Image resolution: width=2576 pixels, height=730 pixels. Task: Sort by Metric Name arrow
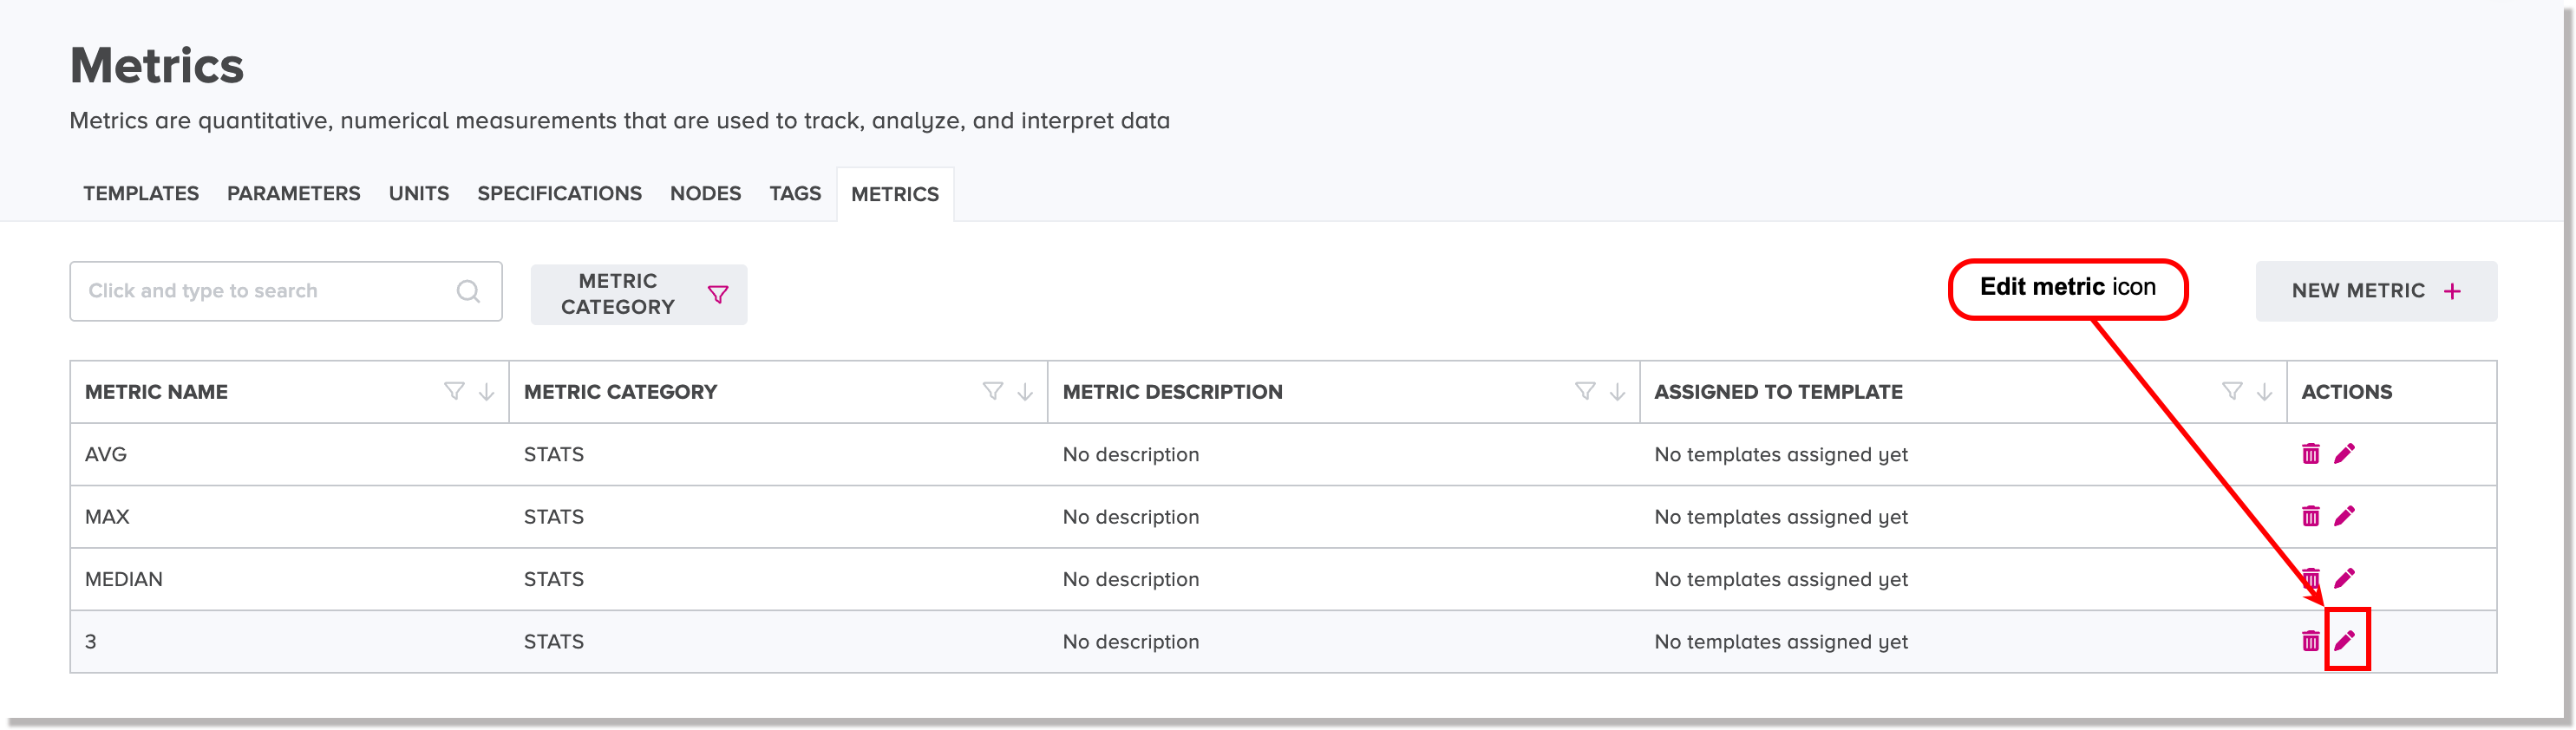click(486, 392)
